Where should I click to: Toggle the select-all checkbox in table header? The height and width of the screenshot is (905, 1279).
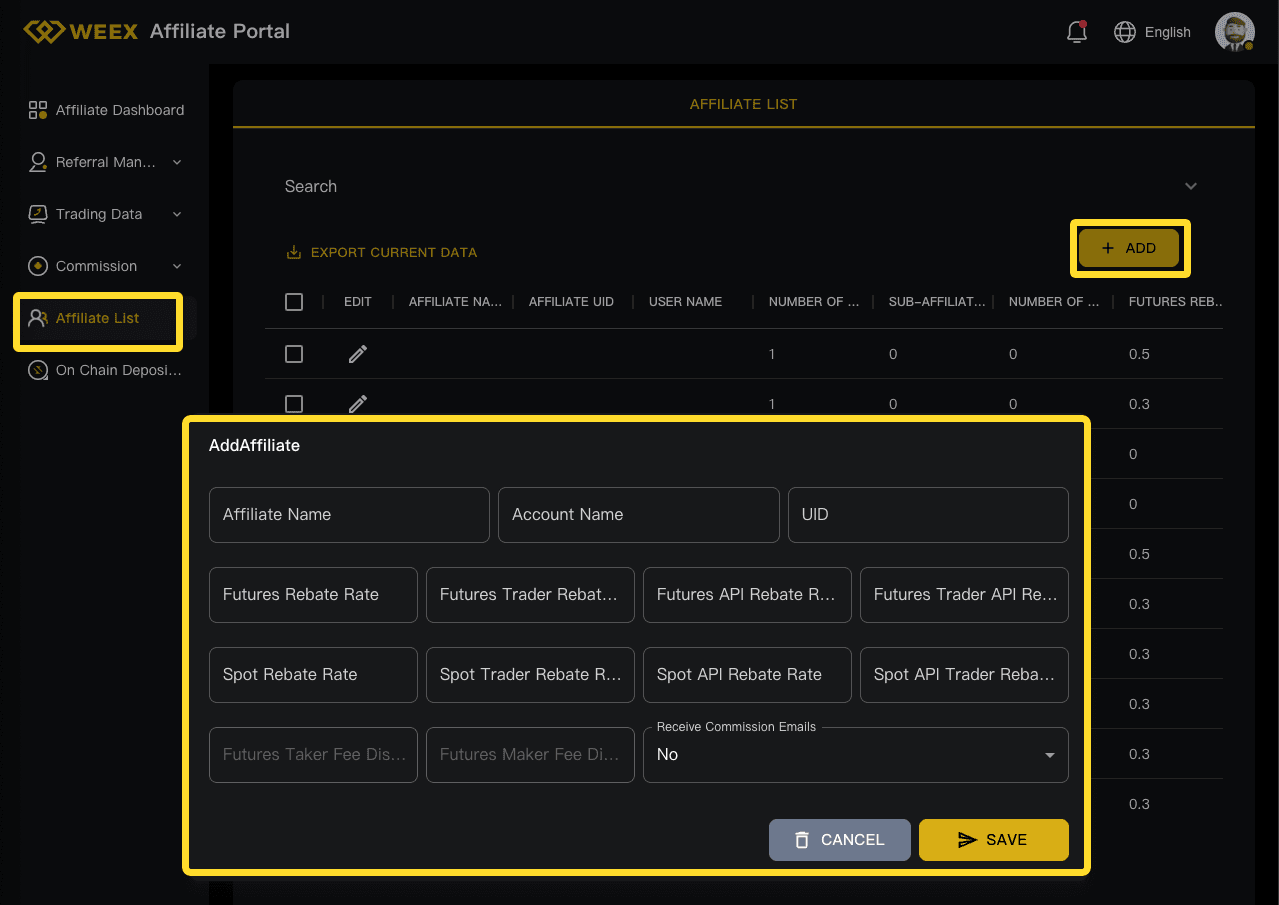pos(294,302)
